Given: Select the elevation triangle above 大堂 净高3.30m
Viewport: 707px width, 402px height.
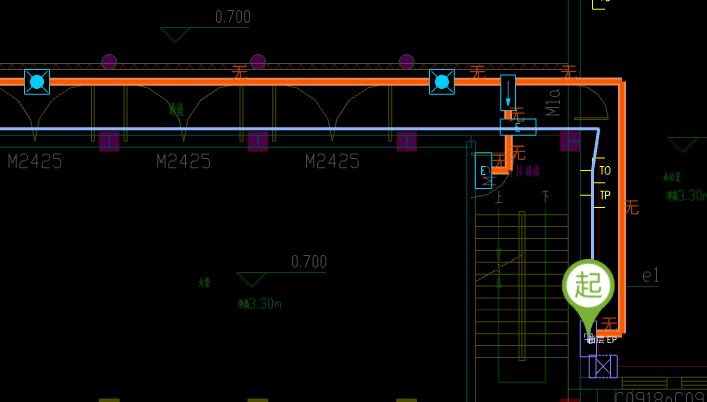Looking at the screenshot, I should click(251, 279).
